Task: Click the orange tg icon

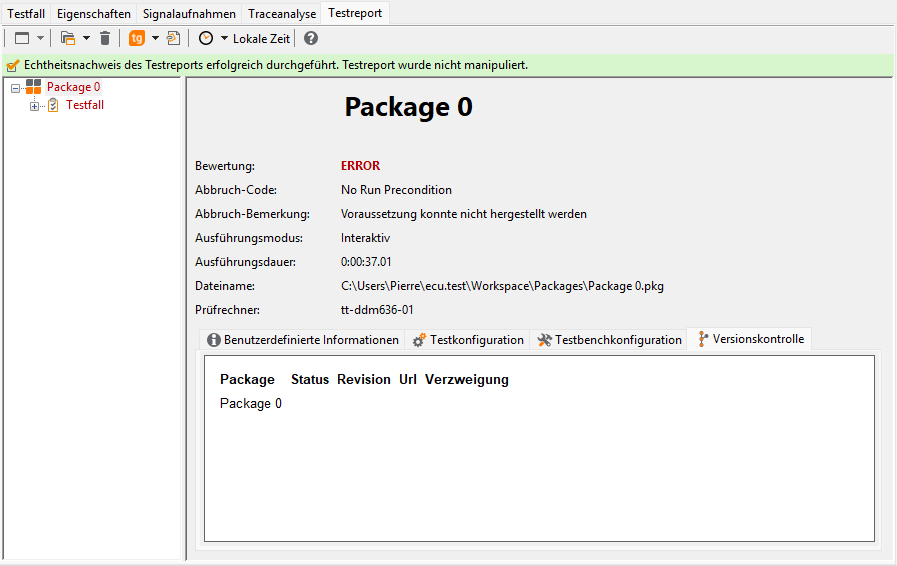Action: pos(137,38)
